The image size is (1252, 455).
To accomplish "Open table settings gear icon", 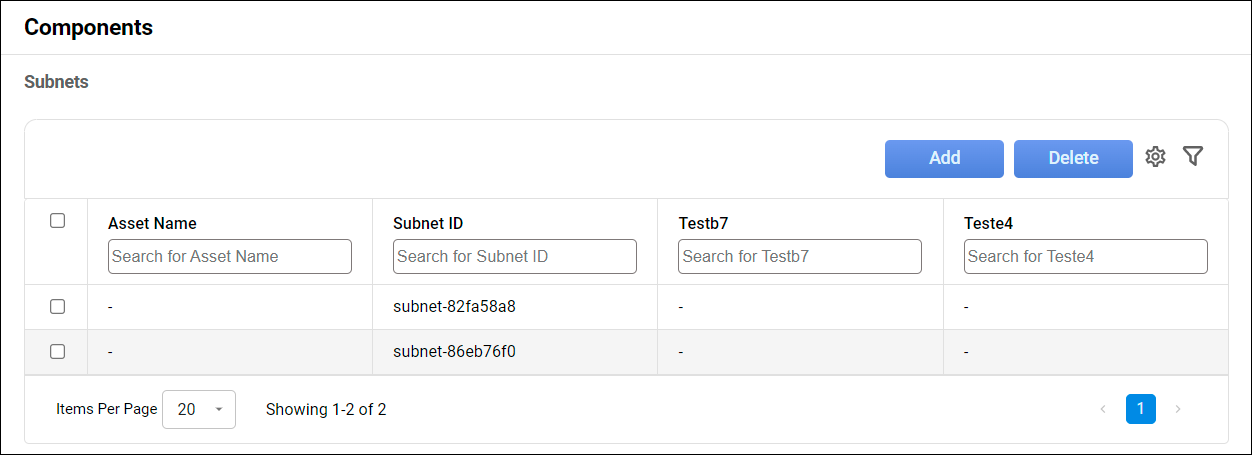I will click(1156, 157).
